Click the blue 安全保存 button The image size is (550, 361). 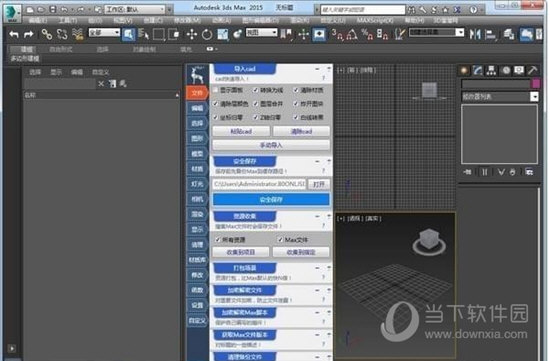[271, 200]
